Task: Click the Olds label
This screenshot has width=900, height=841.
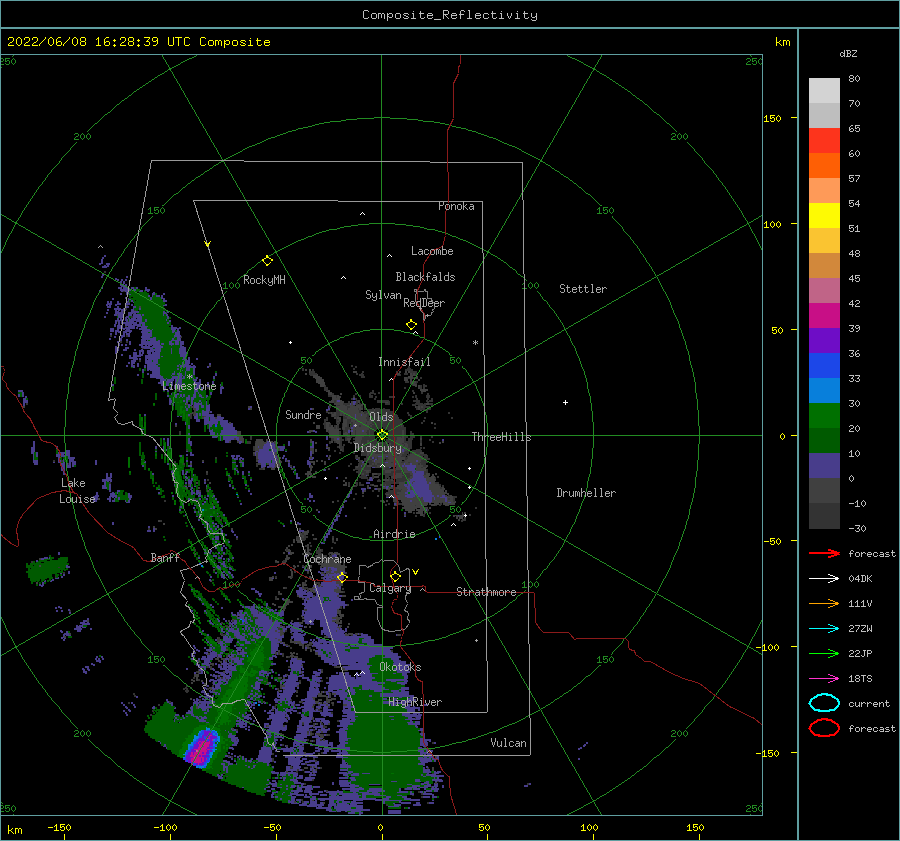Action: tap(381, 417)
